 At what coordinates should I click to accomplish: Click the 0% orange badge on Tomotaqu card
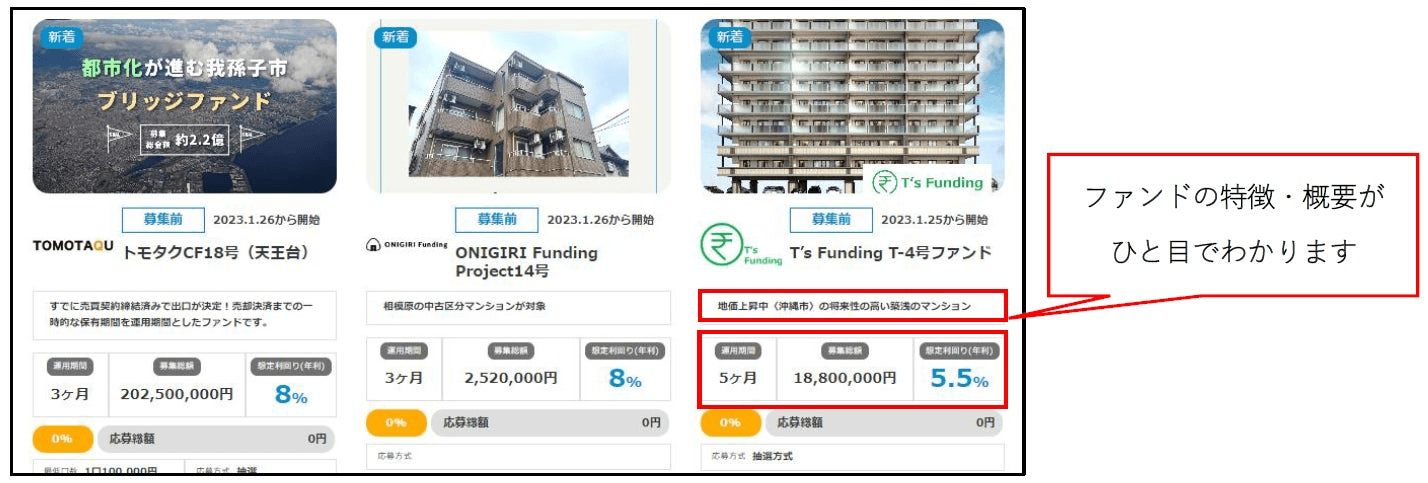pos(62,438)
